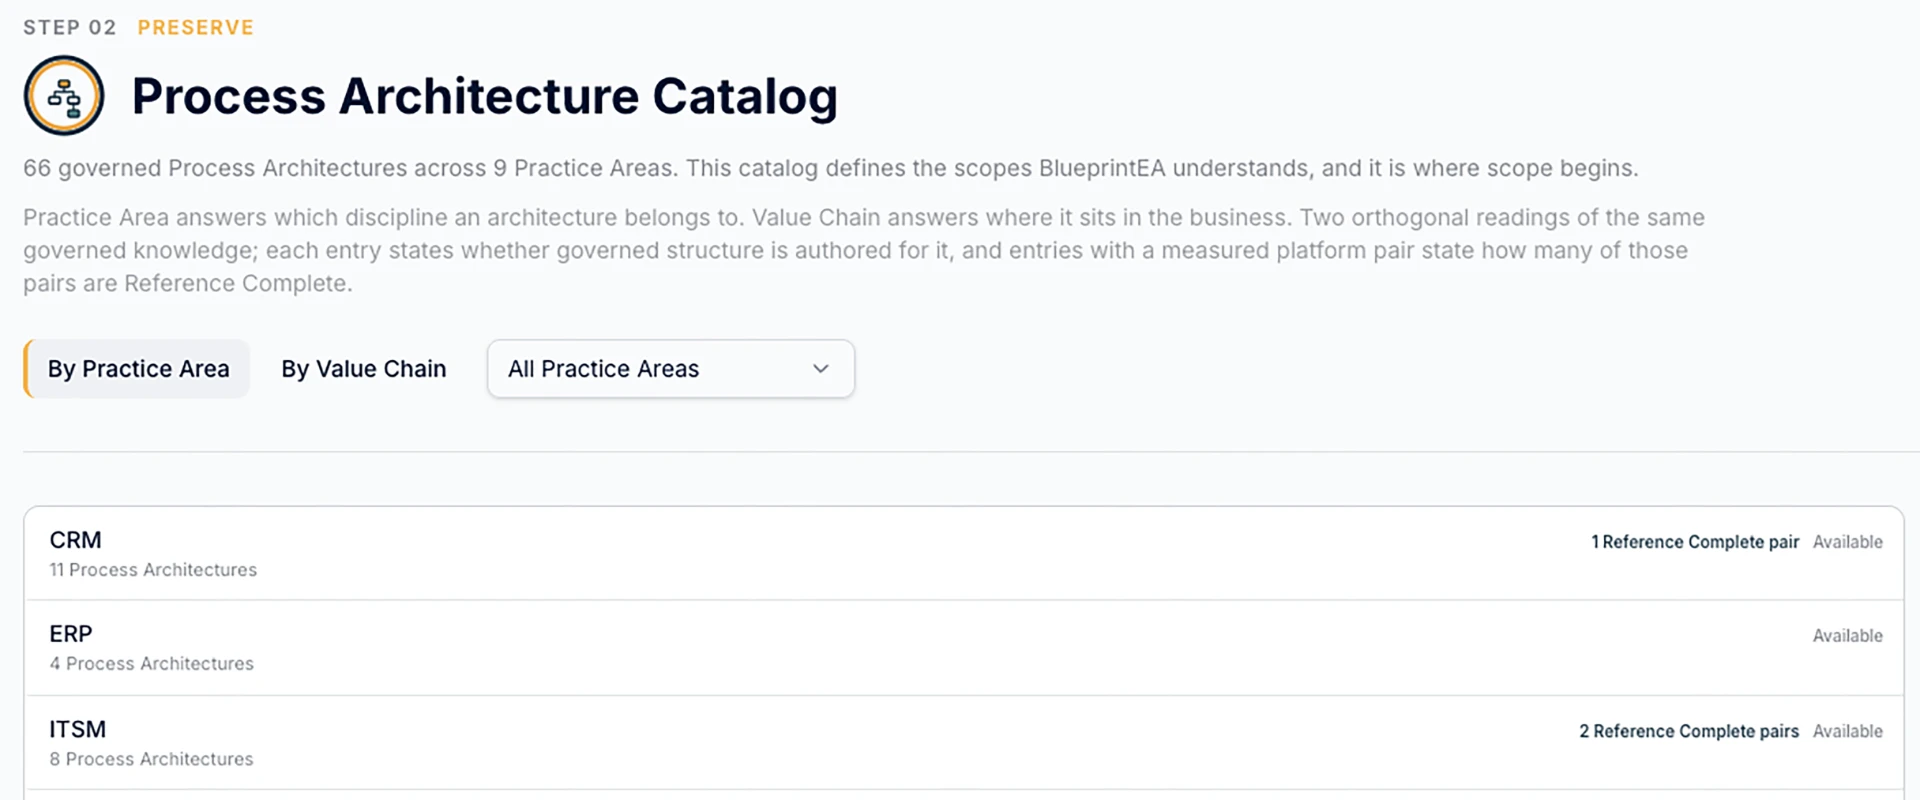Open the ITSM practice area row
The image size is (1920, 800).
[x=964, y=743]
